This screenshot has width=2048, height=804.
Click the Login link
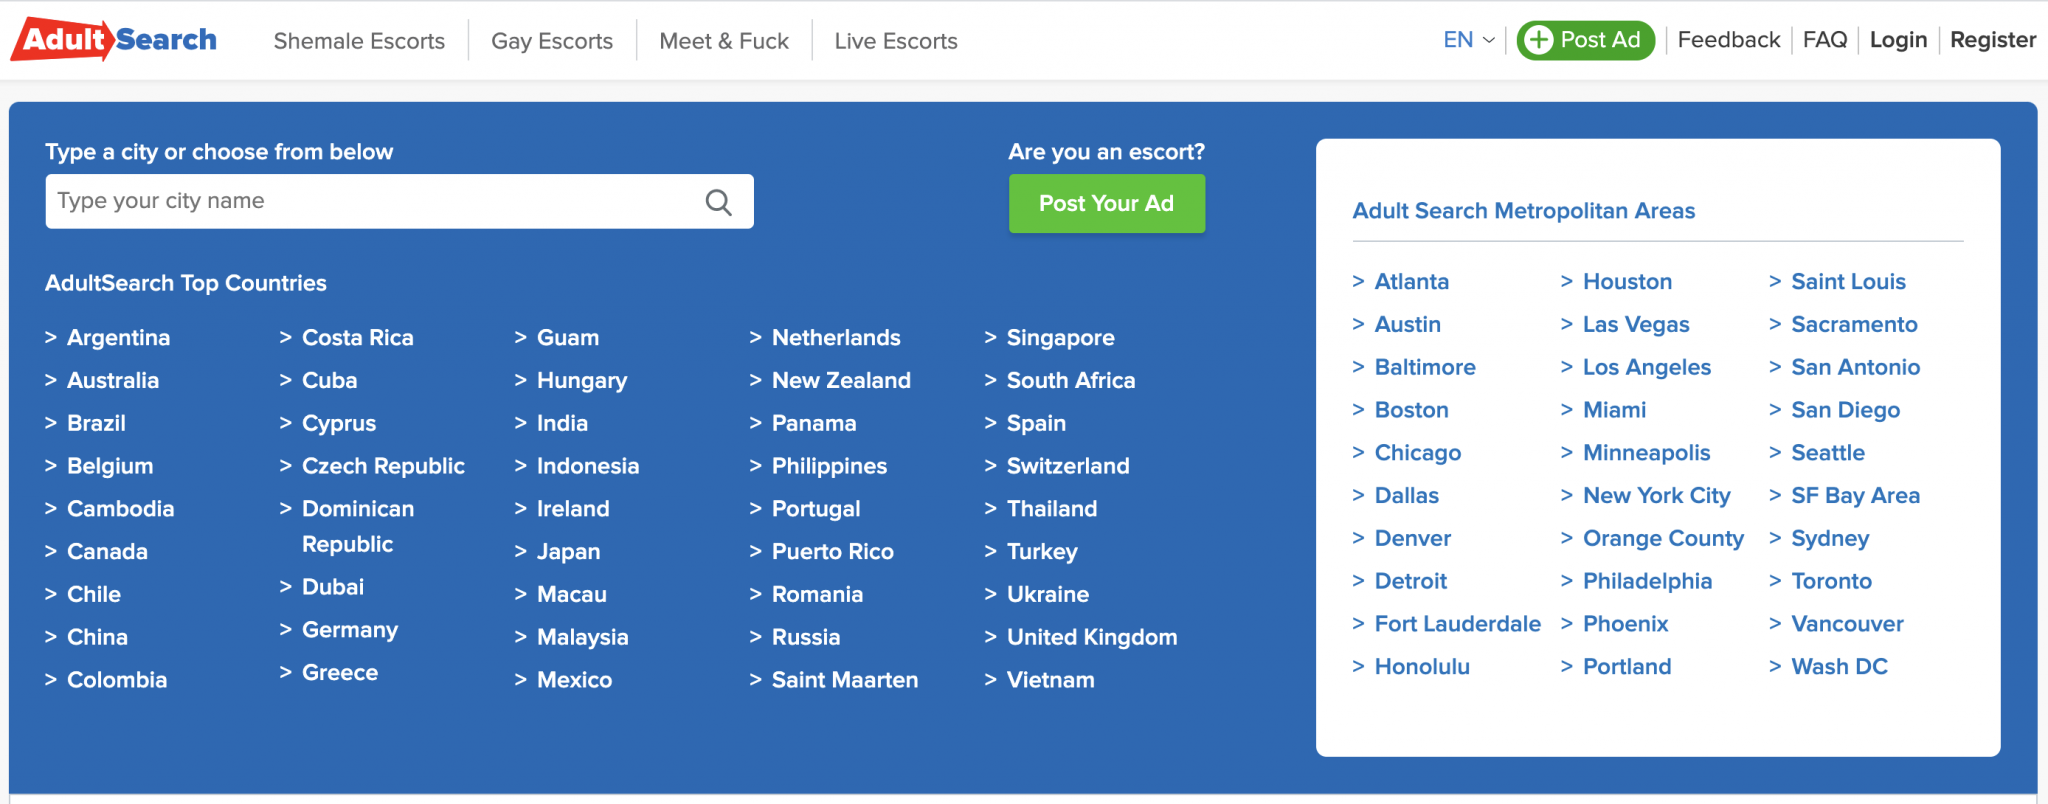coord(1897,40)
